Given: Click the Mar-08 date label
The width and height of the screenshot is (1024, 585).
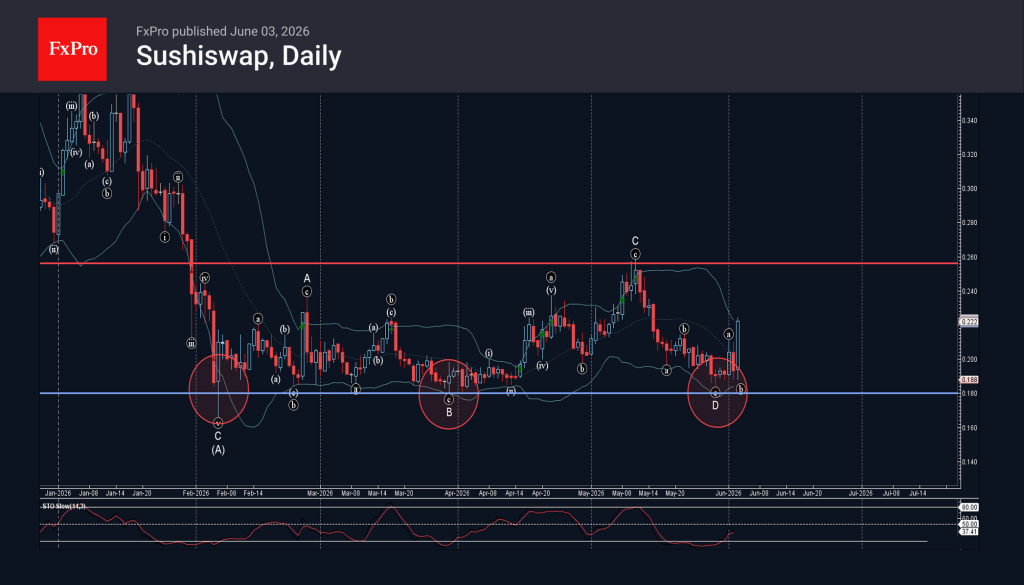Looking at the screenshot, I should (351, 494).
